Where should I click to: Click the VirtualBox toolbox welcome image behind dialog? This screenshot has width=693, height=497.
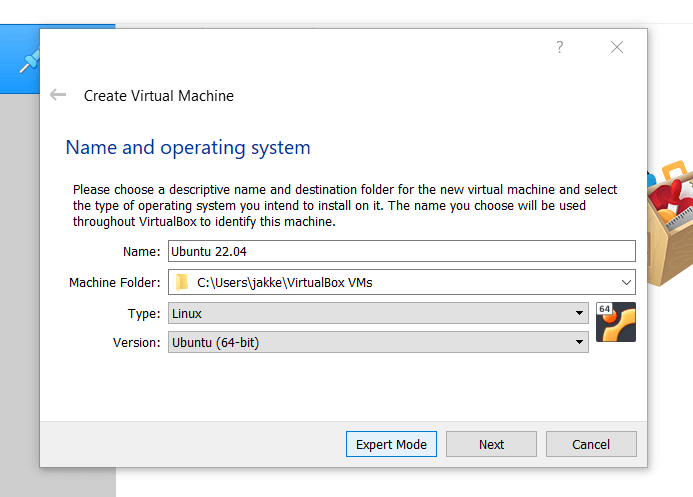point(670,223)
